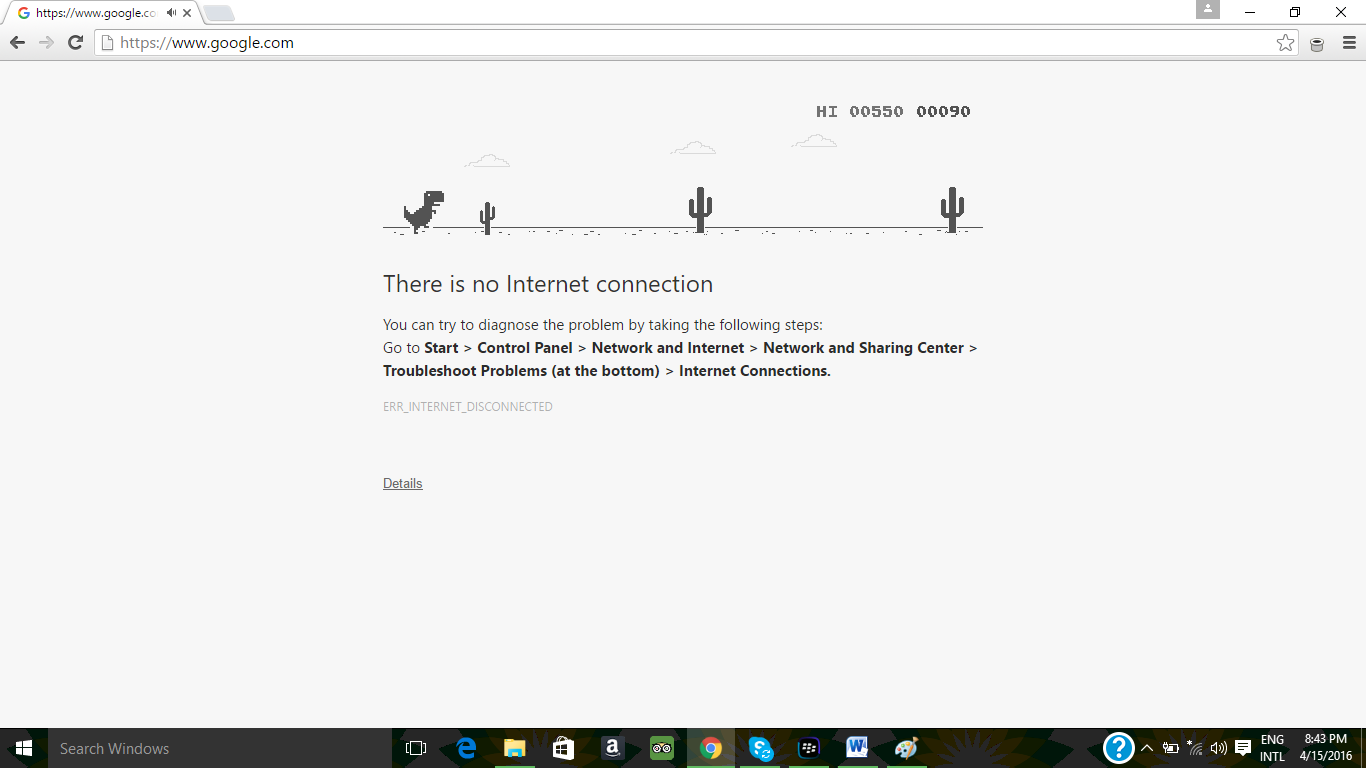Check the battery status tray icon

[1170, 748]
